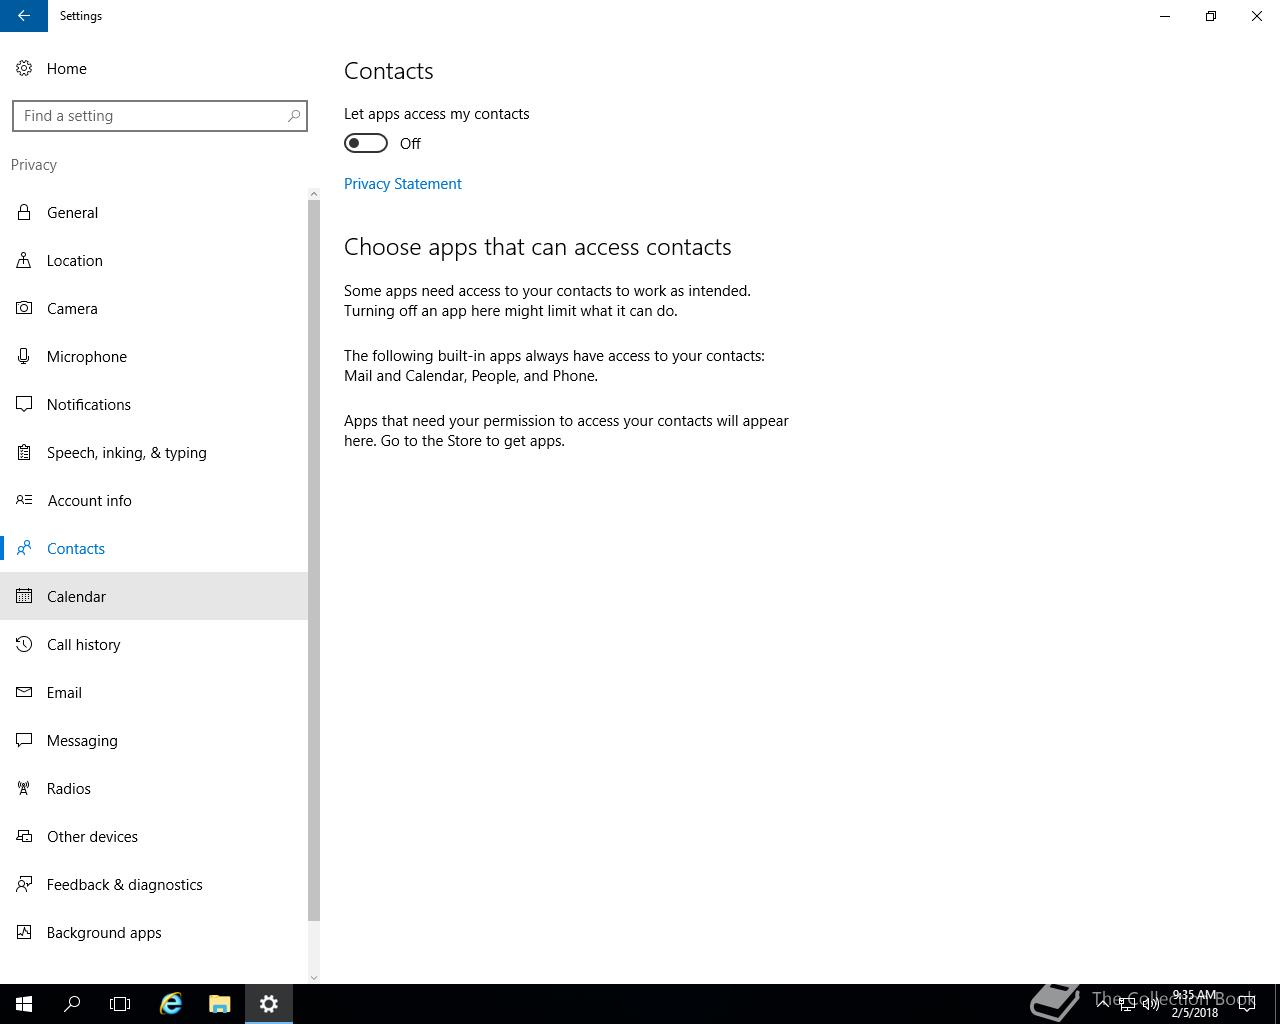The image size is (1280, 1024).
Task: Click the Account info icon
Action: click(x=24, y=500)
